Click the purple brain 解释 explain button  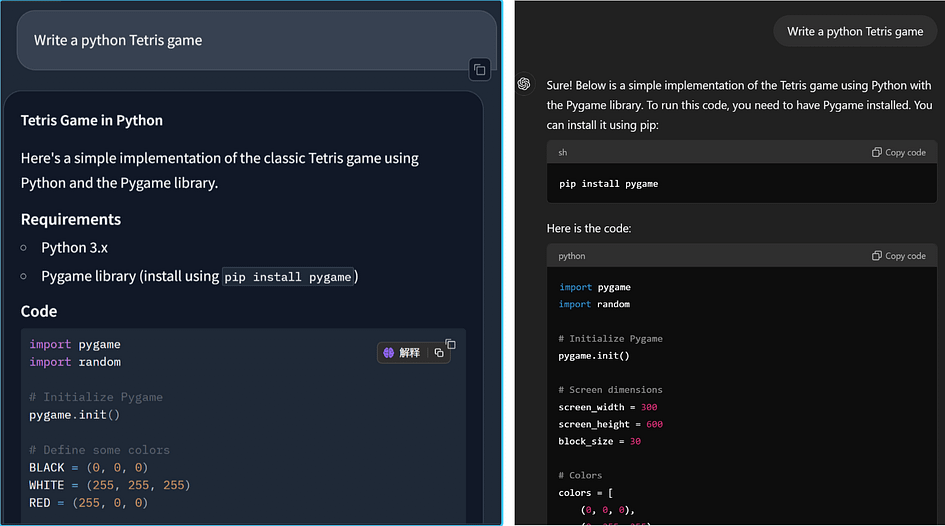(402, 352)
